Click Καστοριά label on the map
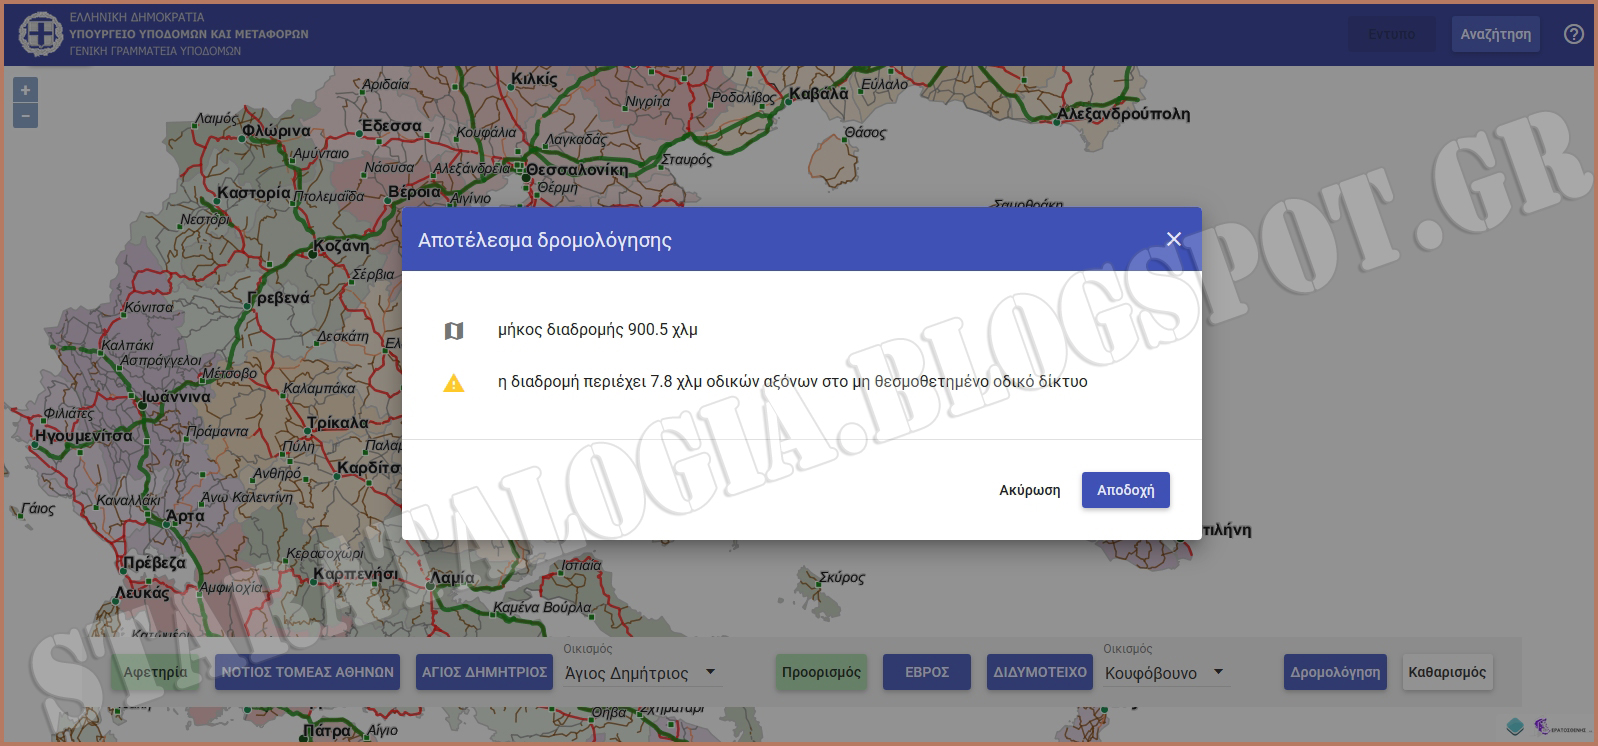Screen dimensions: 1598x746 pyautogui.click(x=254, y=193)
